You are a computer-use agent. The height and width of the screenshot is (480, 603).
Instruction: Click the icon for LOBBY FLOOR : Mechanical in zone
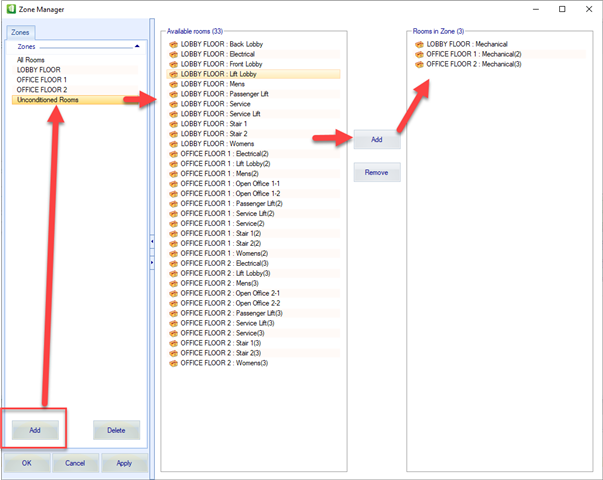click(x=419, y=44)
